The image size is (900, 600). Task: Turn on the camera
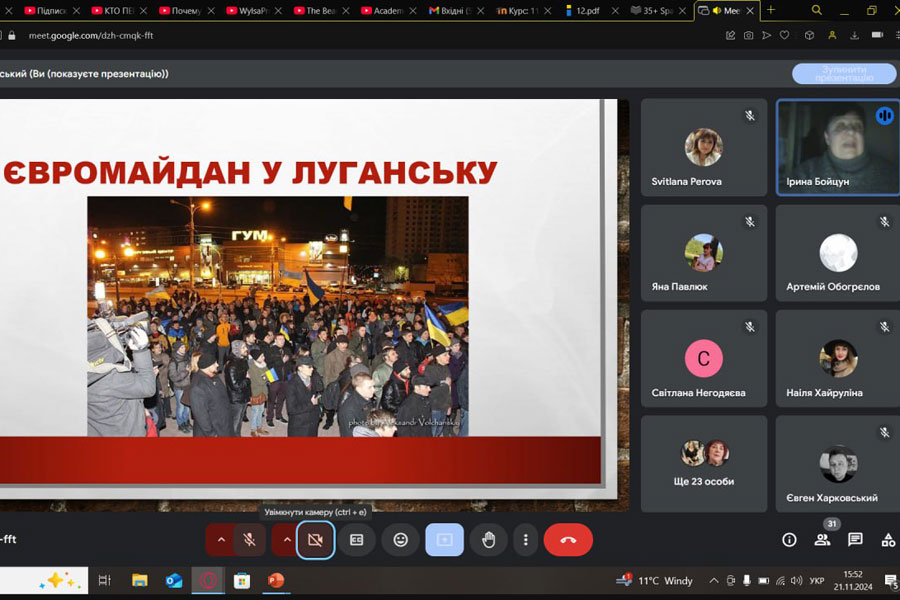[315, 540]
